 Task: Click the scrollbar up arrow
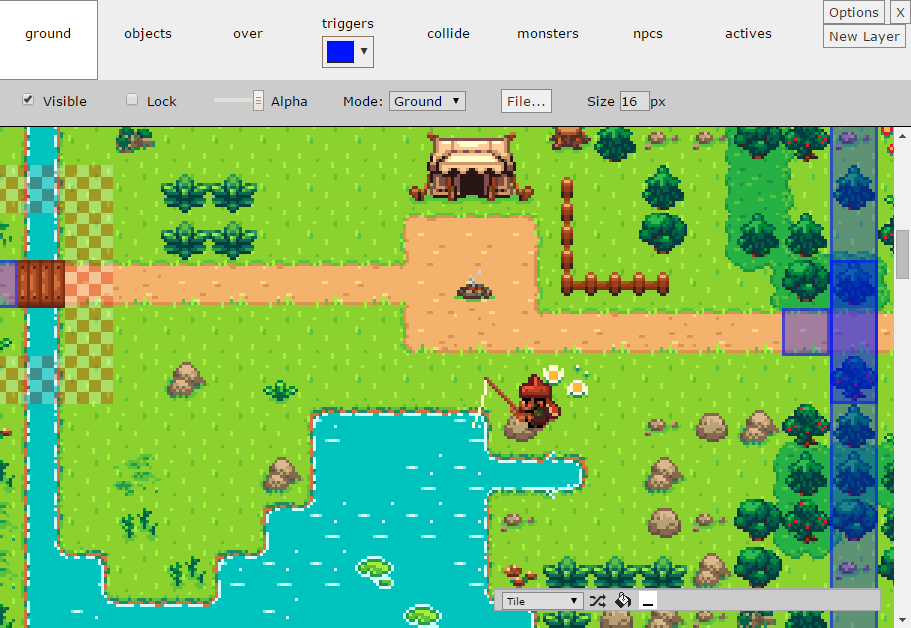pos(902,137)
